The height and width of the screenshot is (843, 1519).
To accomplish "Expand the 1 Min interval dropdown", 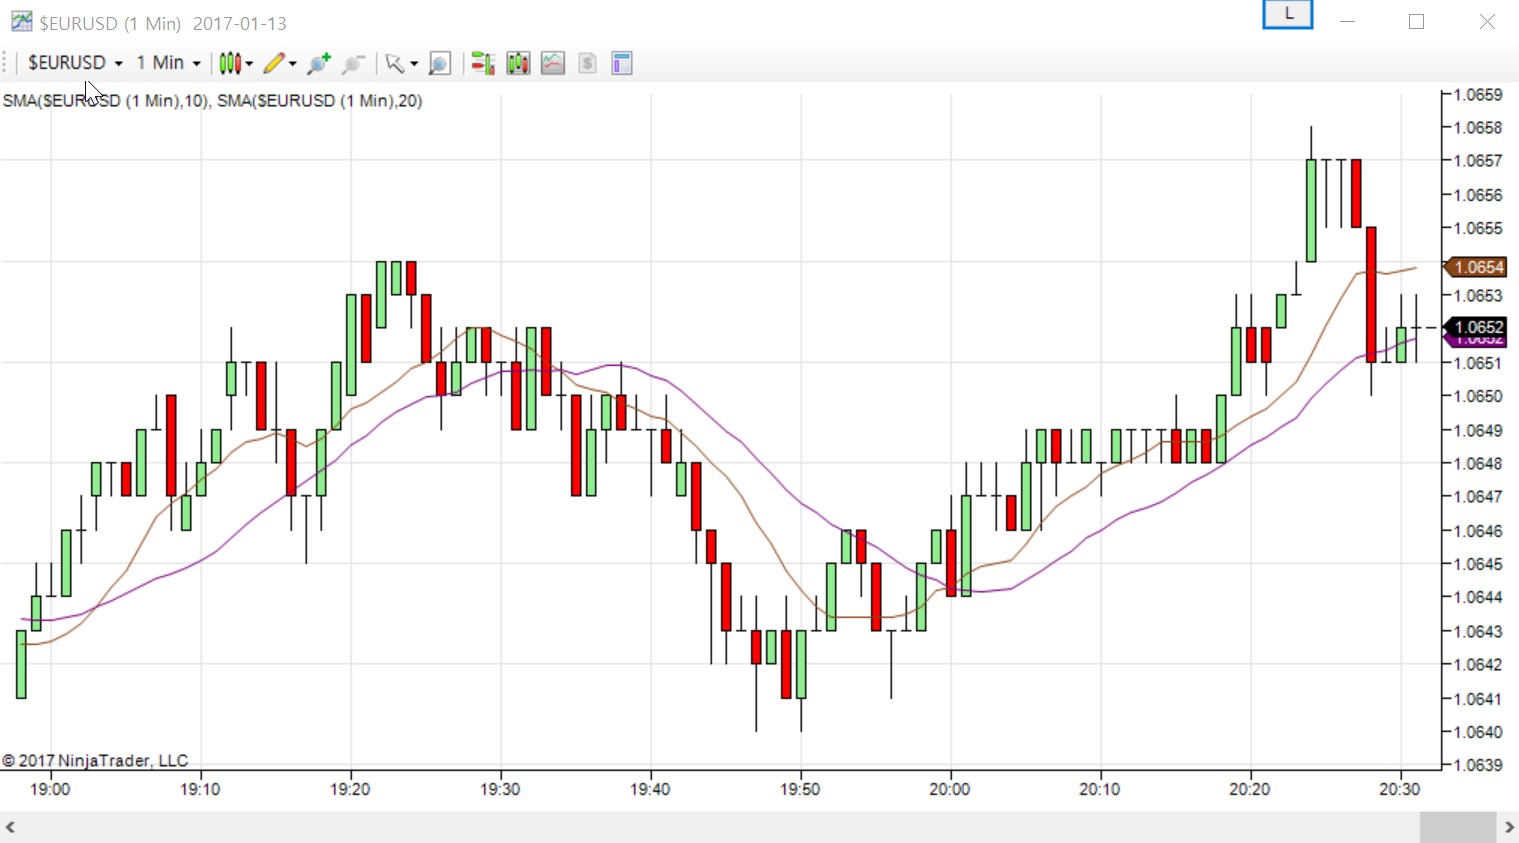I will [x=168, y=63].
